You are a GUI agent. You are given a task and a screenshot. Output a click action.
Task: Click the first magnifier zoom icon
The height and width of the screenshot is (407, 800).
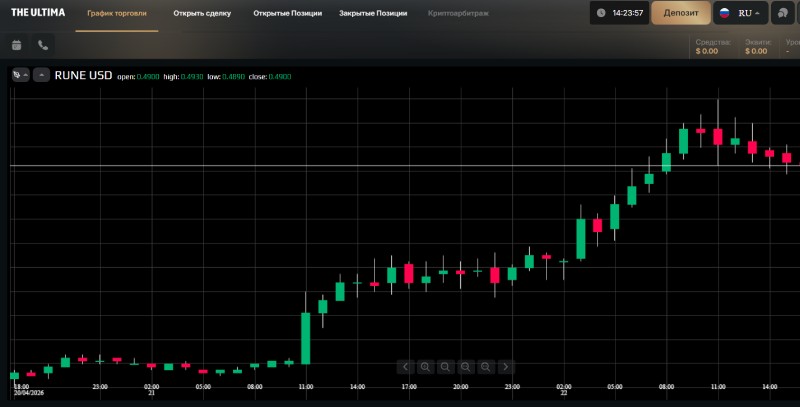point(425,366)
